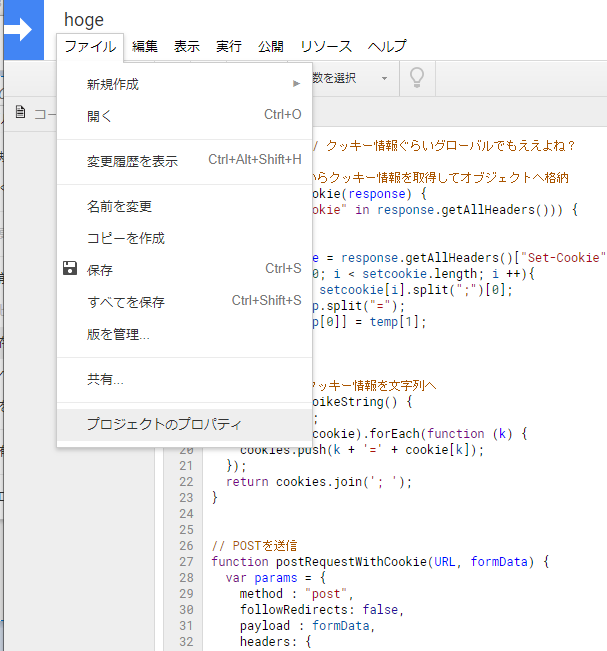Open the 表示 menu
607x651 pixels.
187,46
